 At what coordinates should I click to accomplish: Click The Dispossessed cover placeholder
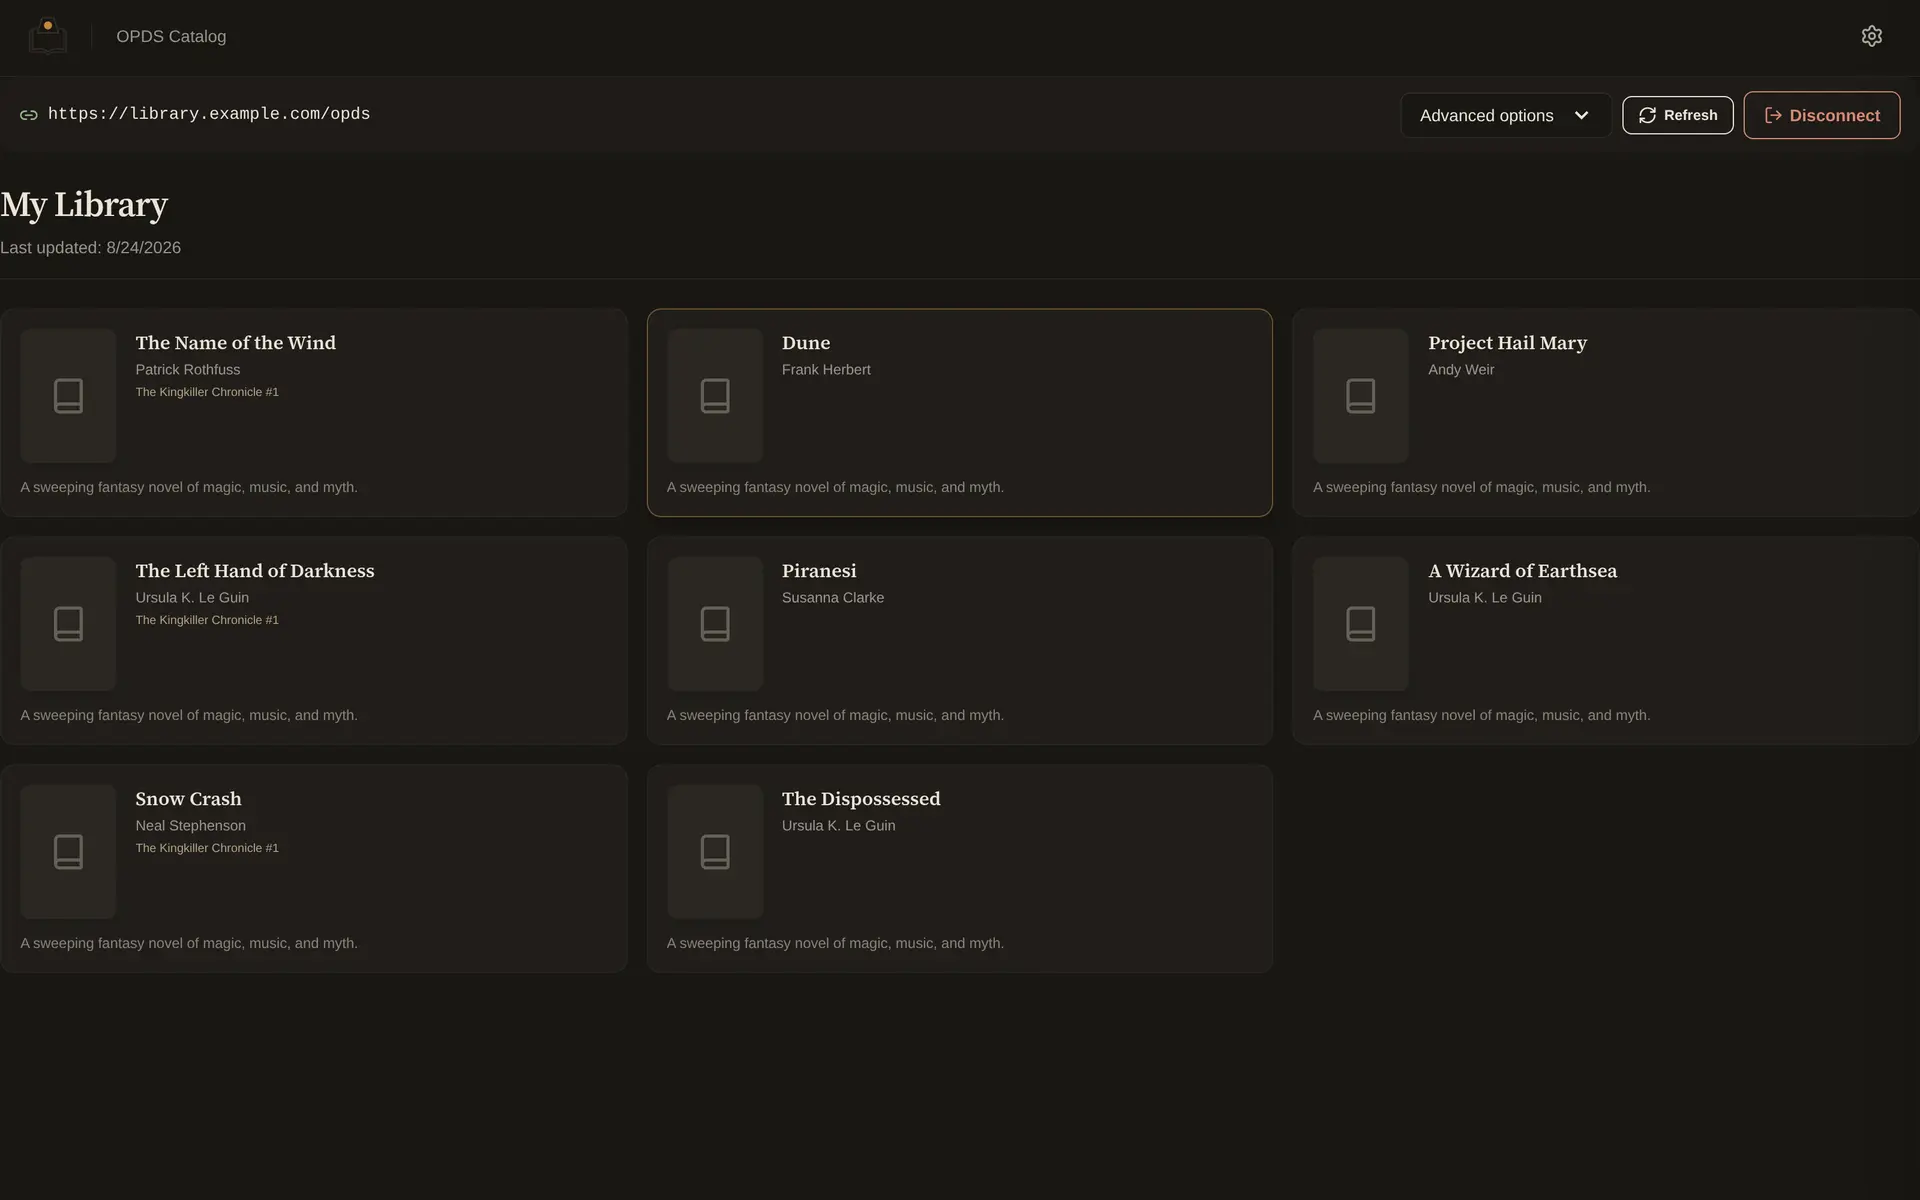pos(715,851)
